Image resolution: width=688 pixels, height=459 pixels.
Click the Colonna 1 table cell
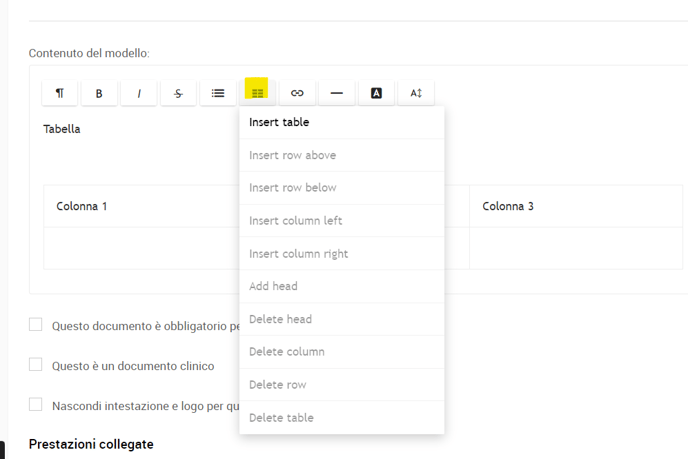pyautogui.click(x=141, y=206)
